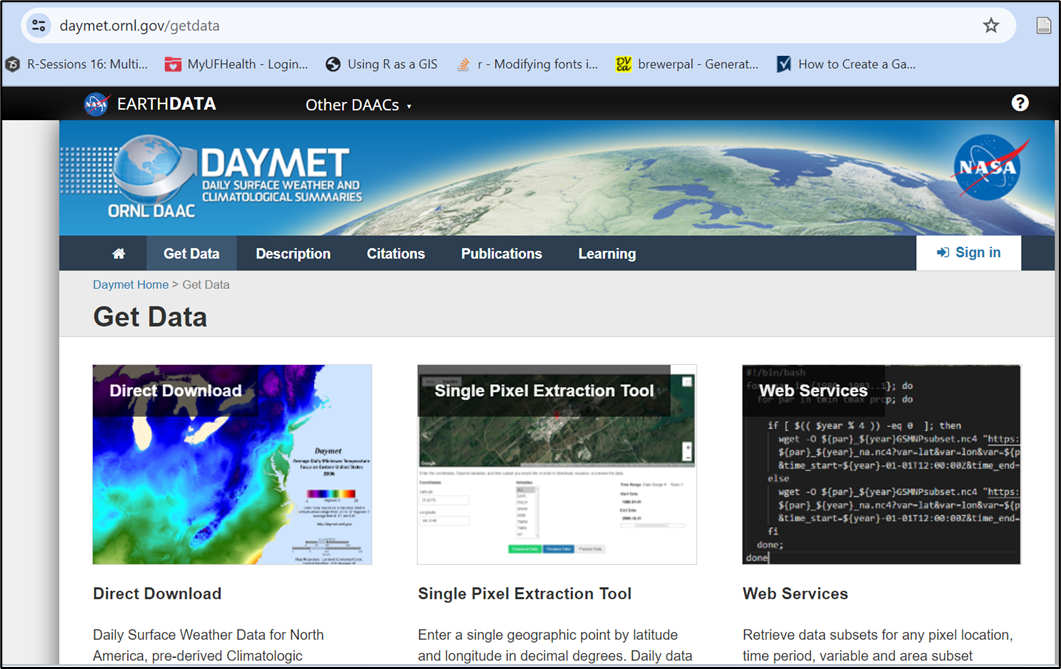Go to home via the house icon
This screenshot has height=669, width=1061.
click(118, 254)
